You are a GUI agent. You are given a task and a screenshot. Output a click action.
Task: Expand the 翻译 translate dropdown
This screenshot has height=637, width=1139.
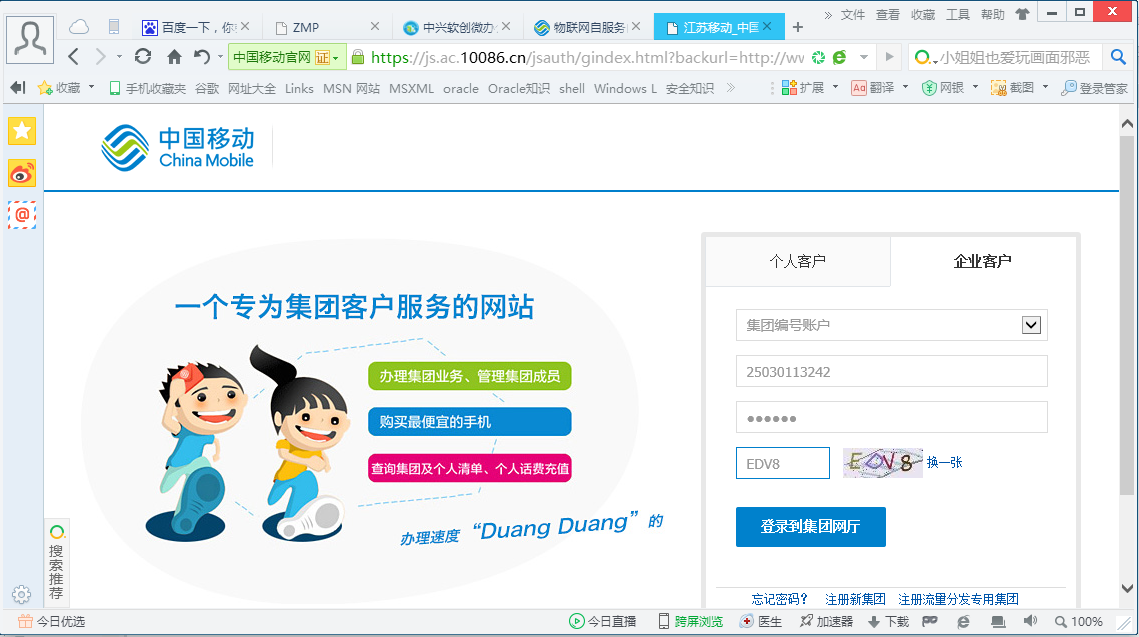pos(905,87)
